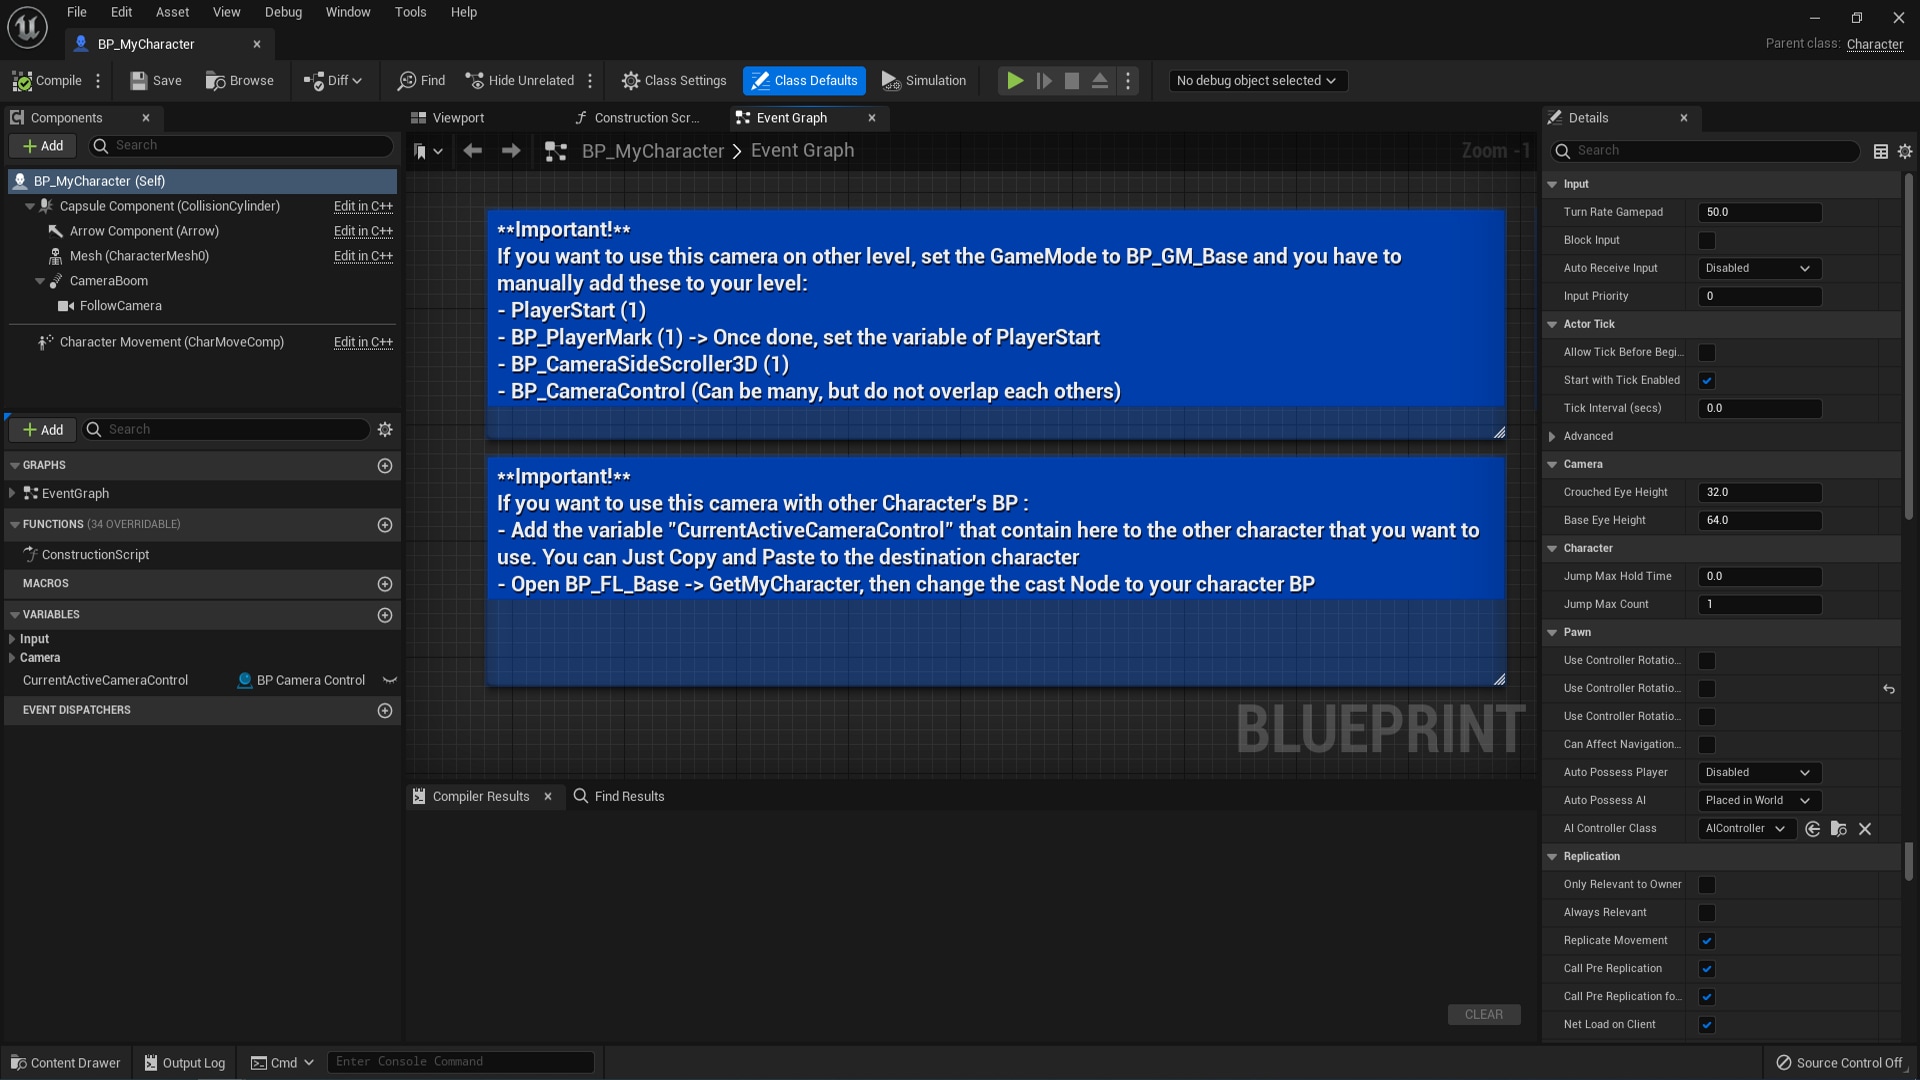
Task: Start Simulation mode
Action: [x=924, y=81]
